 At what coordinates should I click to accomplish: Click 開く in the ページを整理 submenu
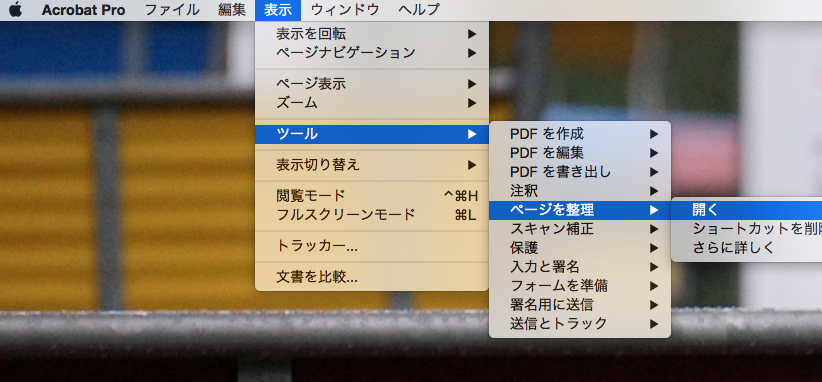pos(747,210)
